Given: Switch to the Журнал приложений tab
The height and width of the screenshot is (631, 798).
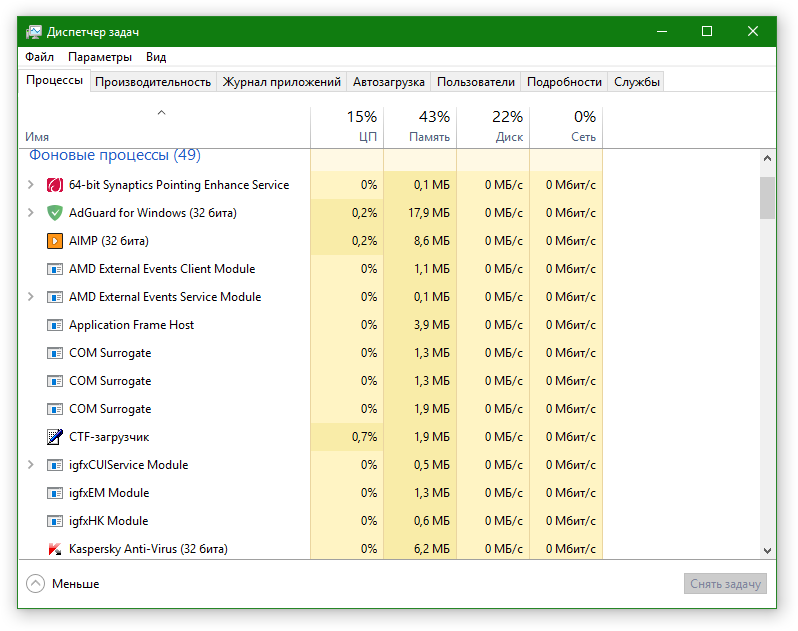Looking at the screenshot, I should [x=281, y=82].
